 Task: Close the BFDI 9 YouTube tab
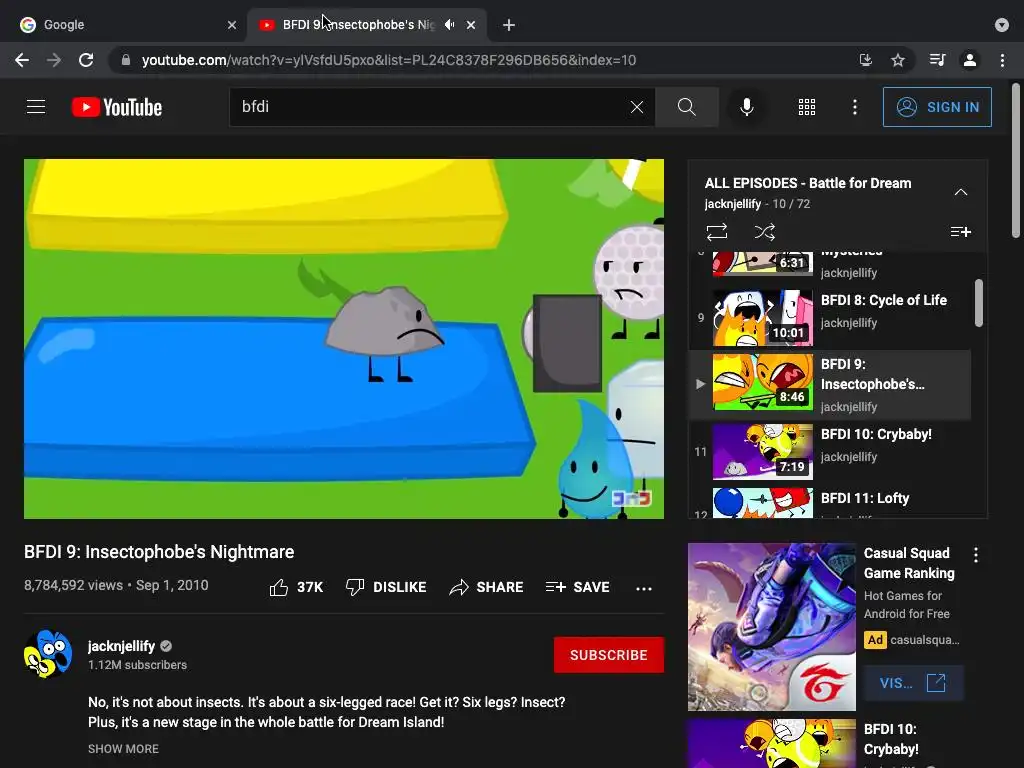click(471, 25)
